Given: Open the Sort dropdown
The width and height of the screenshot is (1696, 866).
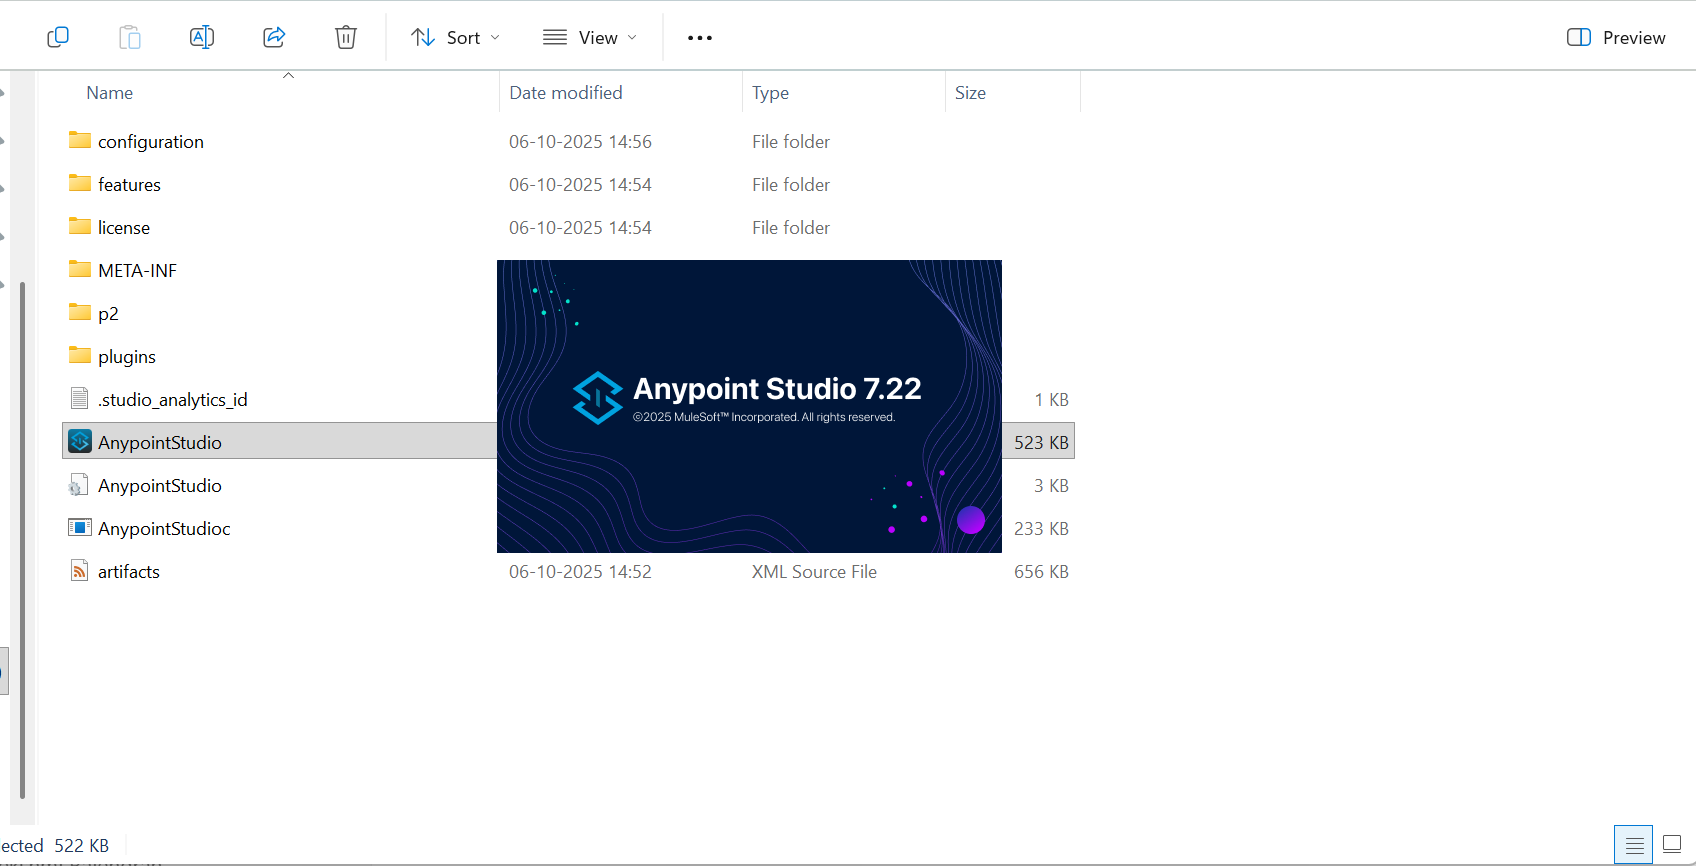Looking at the screenshot, I should [455, 38].
